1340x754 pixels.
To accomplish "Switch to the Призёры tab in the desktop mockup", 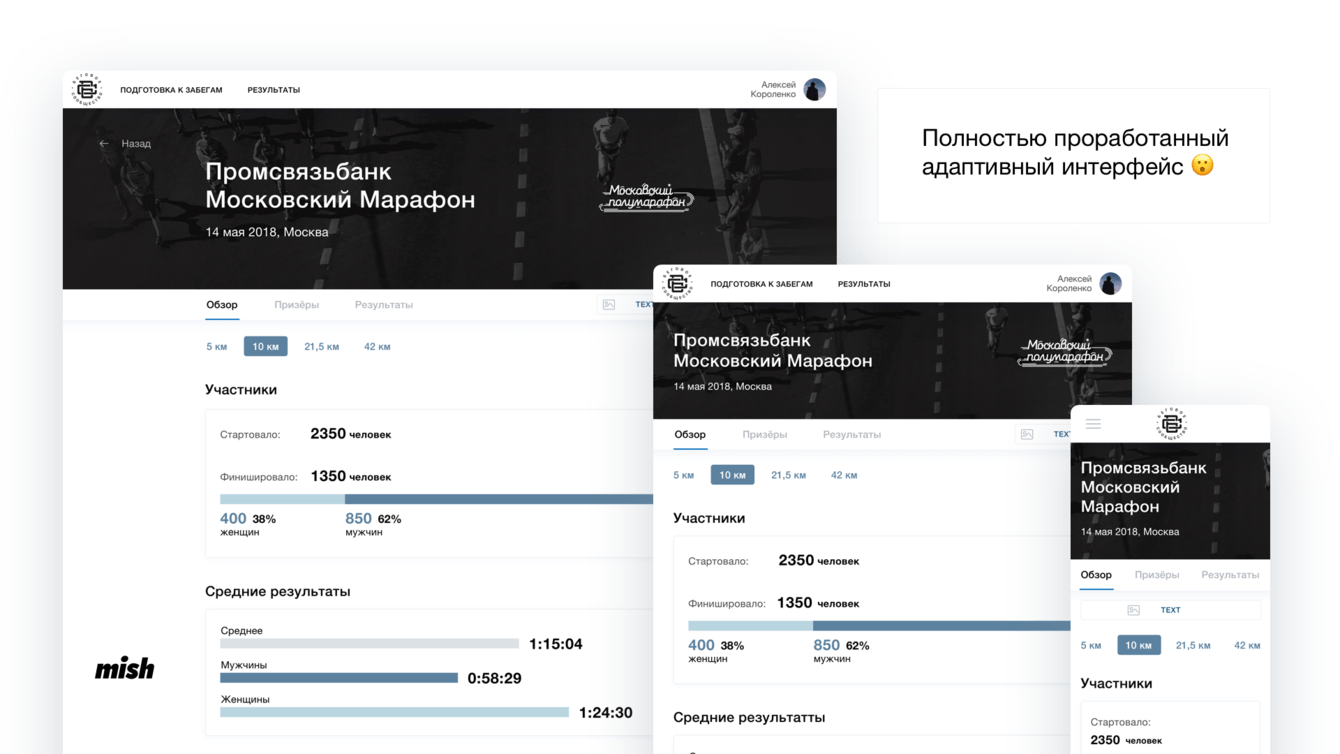I will 297,305.
